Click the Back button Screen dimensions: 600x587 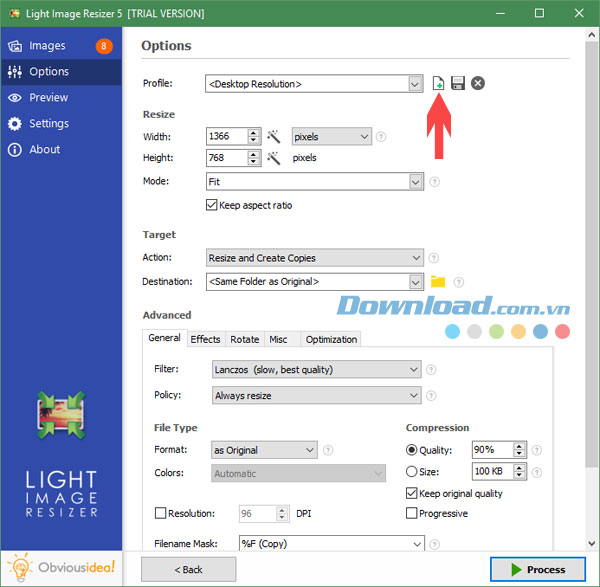[x=189, y=569]
